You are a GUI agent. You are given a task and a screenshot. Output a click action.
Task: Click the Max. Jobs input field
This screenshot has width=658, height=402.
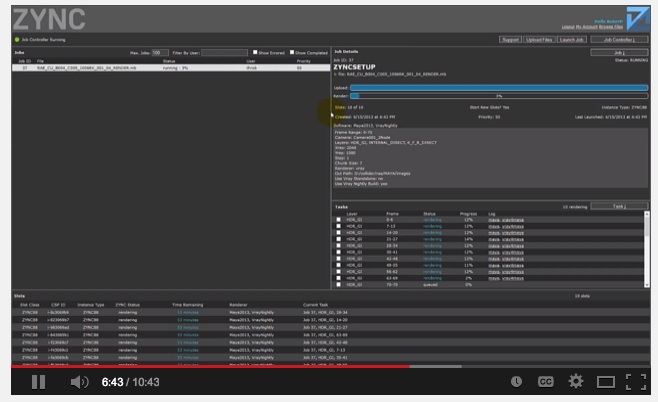tap(160, 52)
